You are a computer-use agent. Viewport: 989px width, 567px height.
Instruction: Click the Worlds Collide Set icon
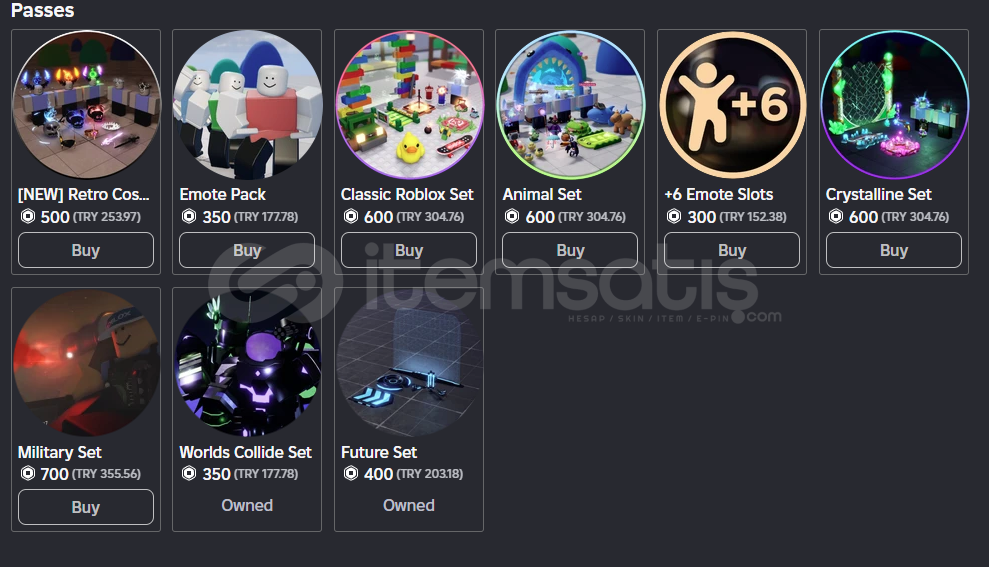(x=247, y=363)
